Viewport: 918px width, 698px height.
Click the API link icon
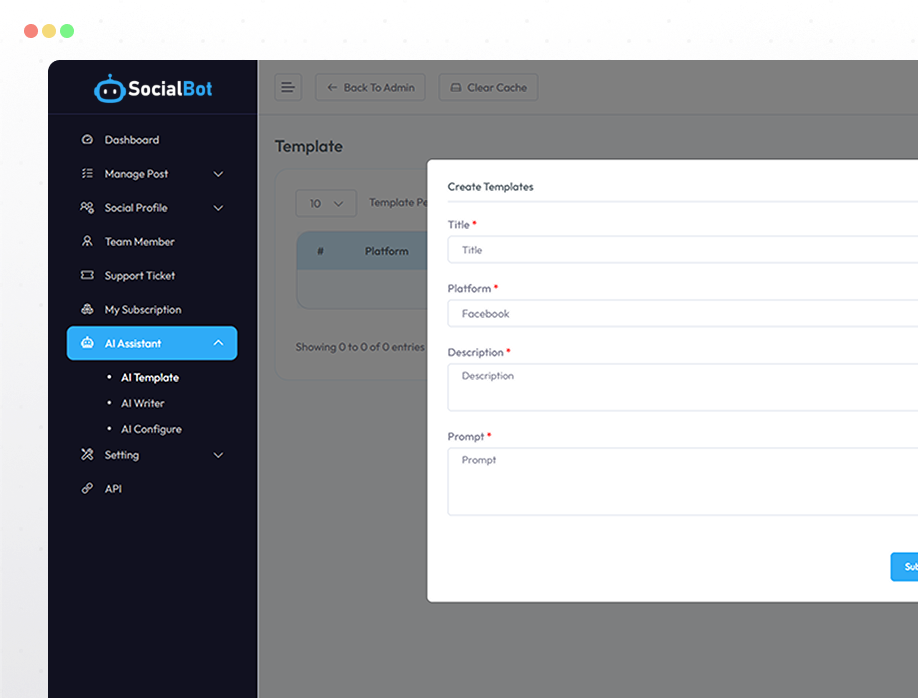(x=87, y=489)
